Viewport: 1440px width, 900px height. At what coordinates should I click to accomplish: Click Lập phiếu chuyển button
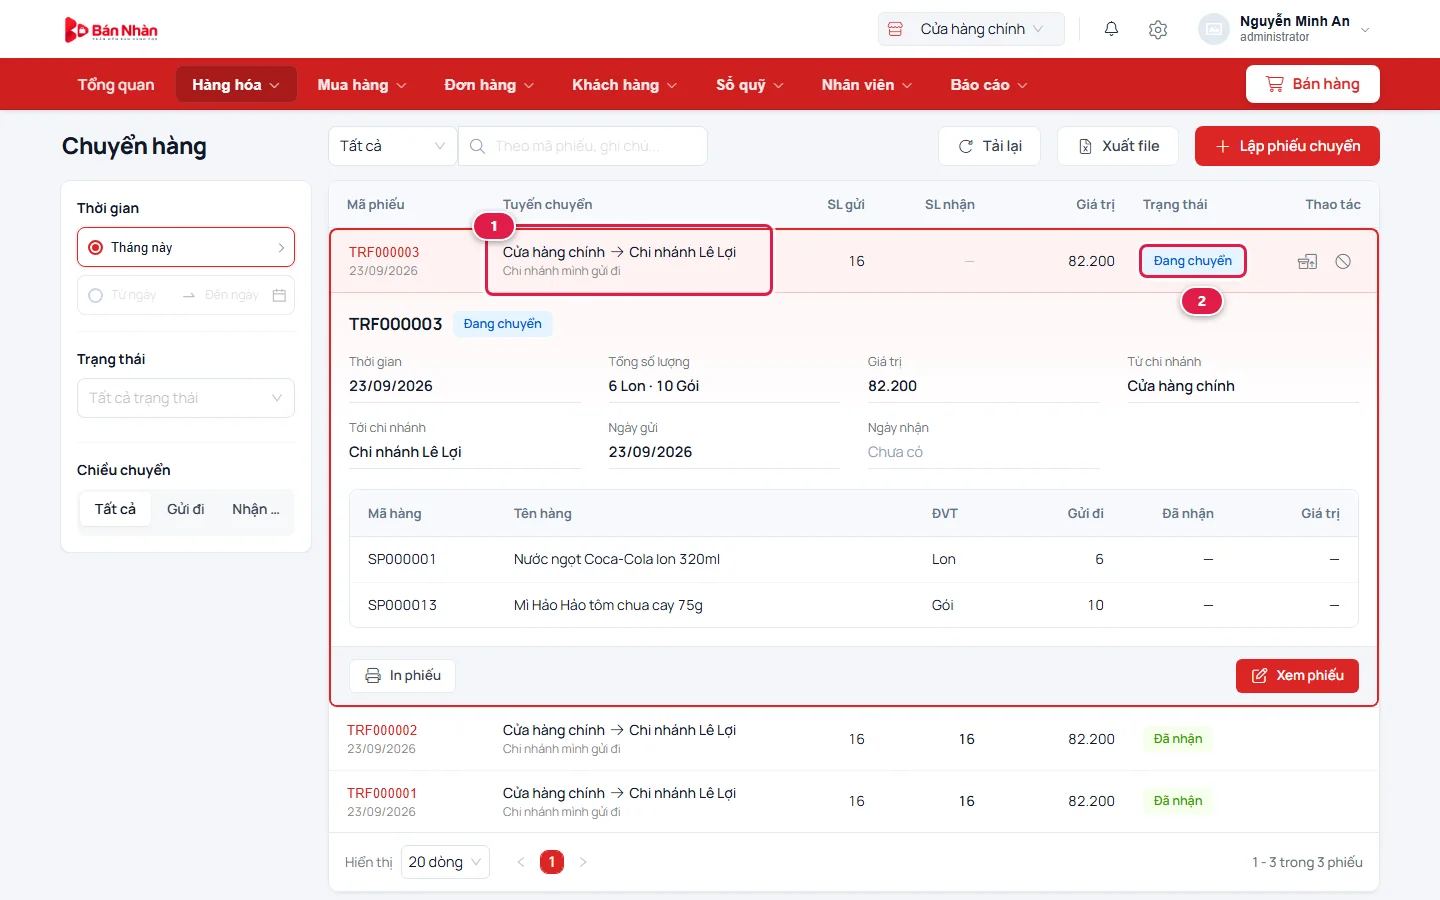[x=1287, y=146]
